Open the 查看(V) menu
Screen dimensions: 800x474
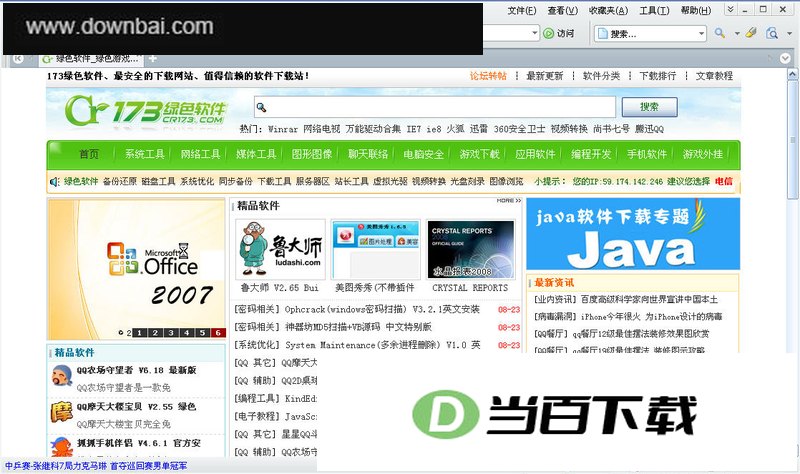tap(562, 10)
